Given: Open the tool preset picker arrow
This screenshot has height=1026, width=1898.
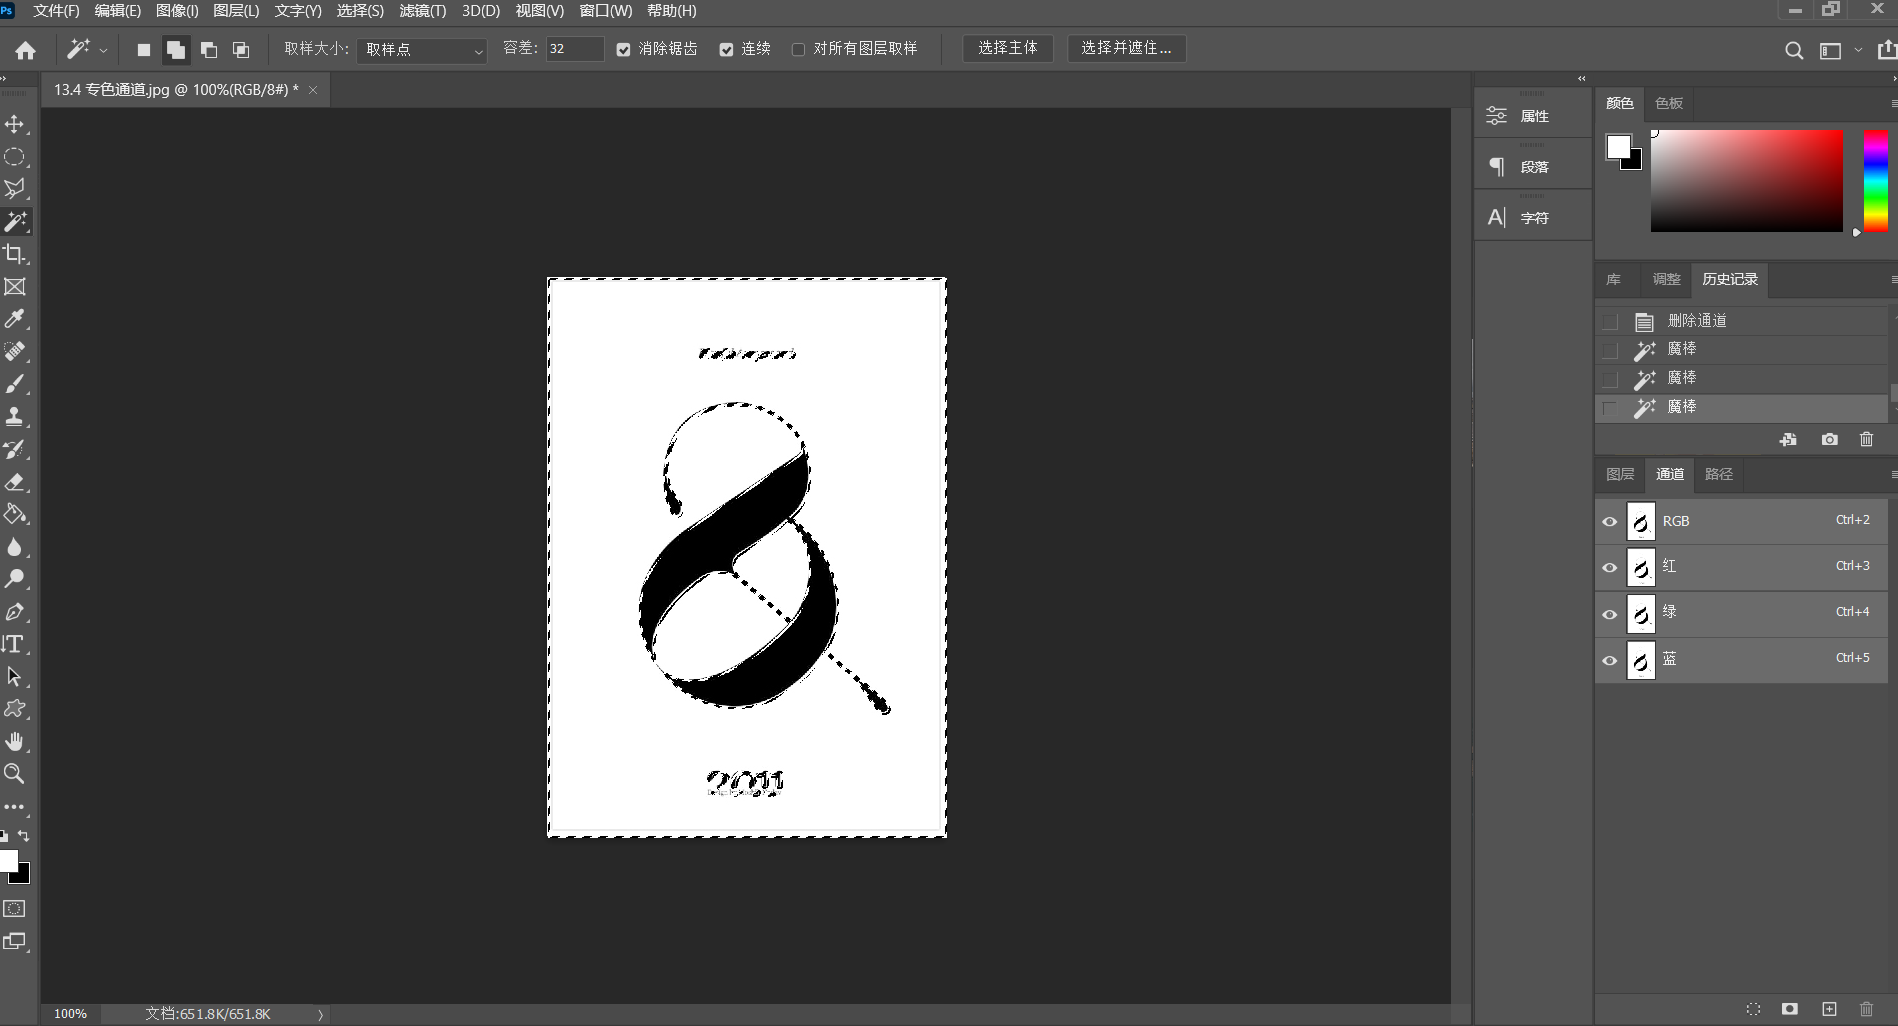Looking at the screenshot, I should (103, 50).
